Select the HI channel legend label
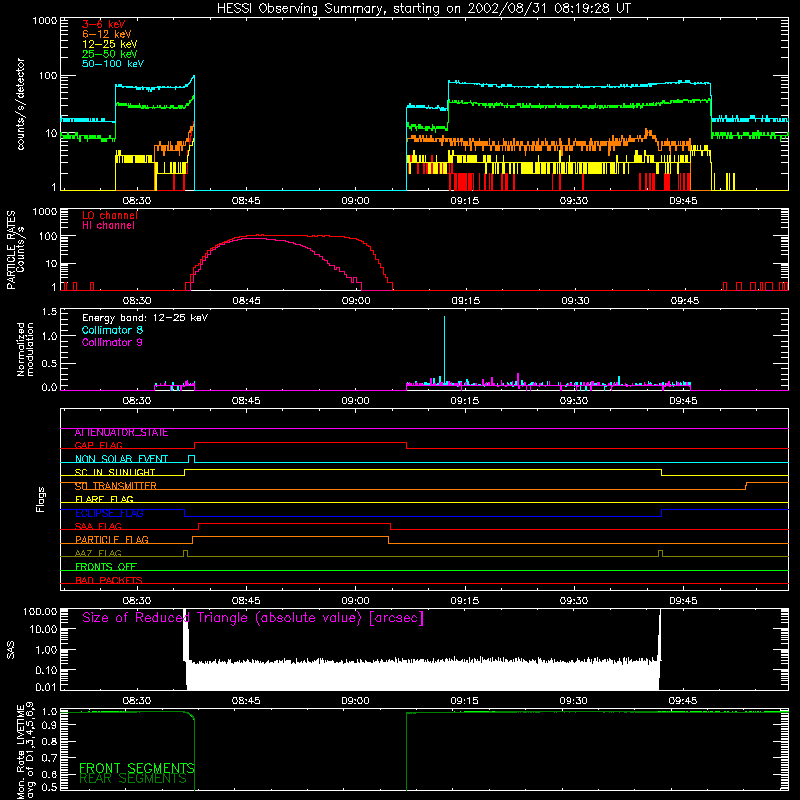800x800 pixels. coord(108,226)
